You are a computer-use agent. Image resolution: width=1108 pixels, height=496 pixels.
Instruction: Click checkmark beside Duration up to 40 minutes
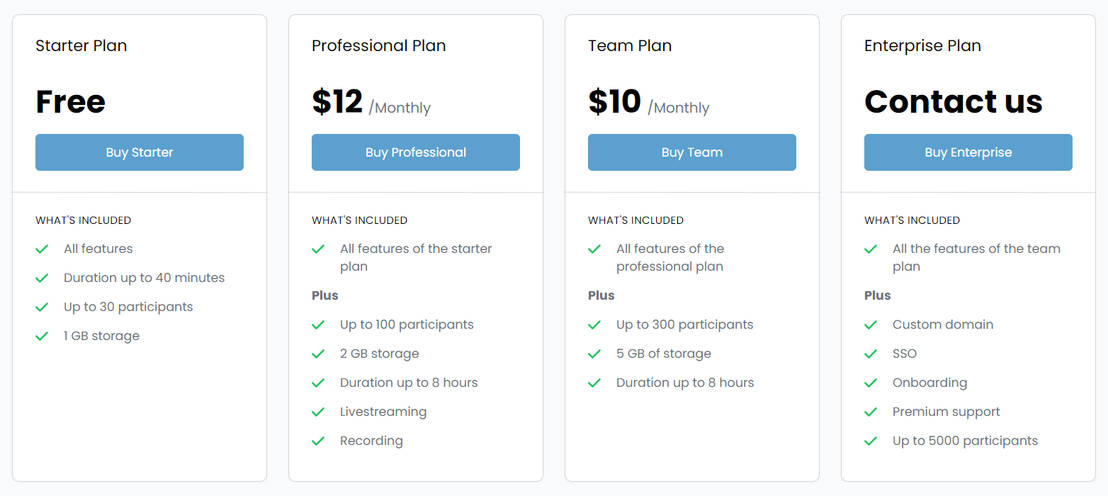point(42,278)
